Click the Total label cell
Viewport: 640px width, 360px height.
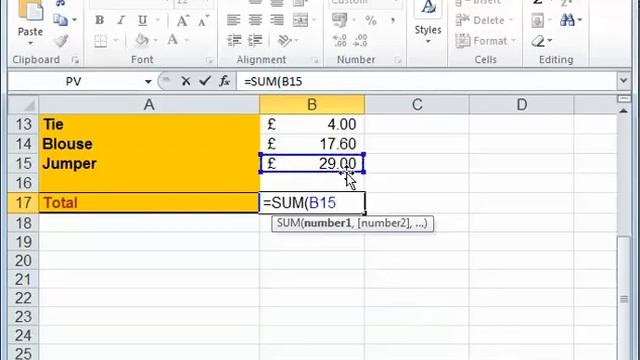(x=149, y=202)
